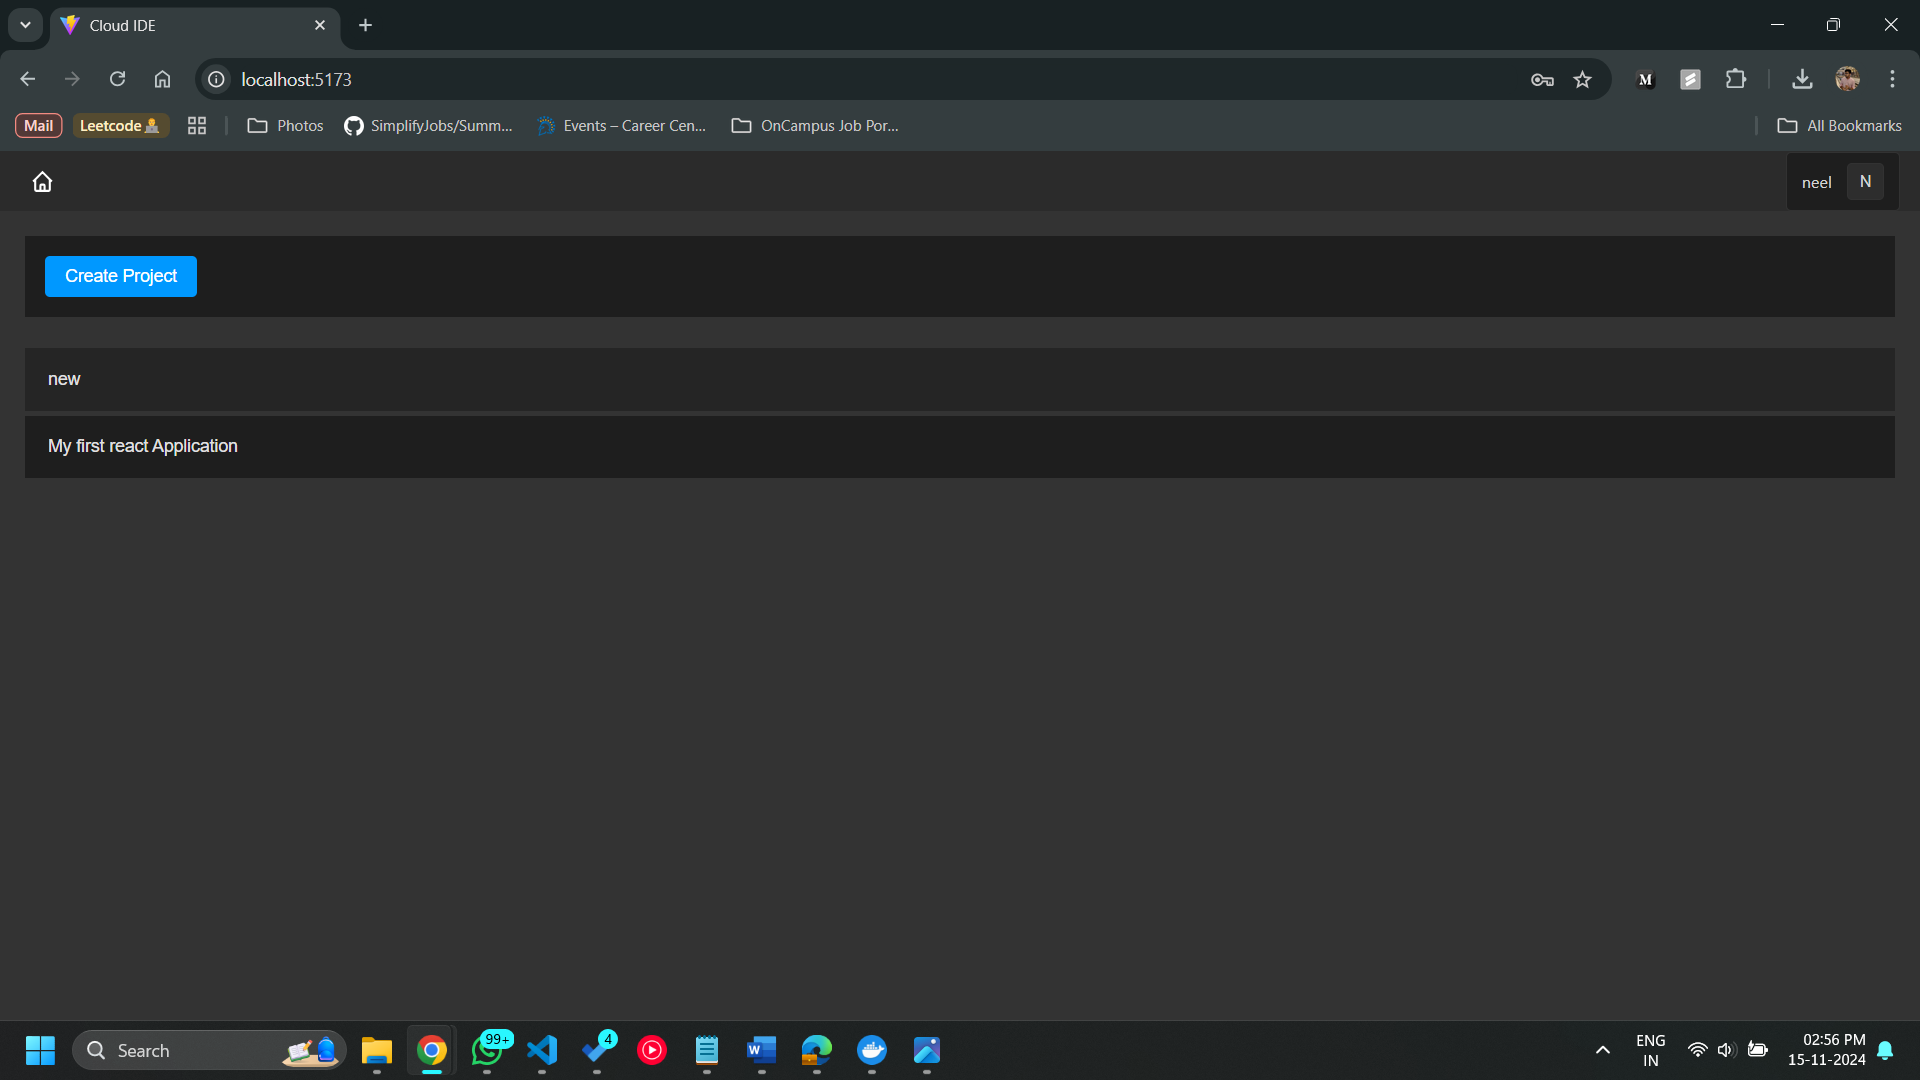Open File Explorer from taskbar
This screenshot has height=1080, width=1920.
click(x=377, y=1050)
